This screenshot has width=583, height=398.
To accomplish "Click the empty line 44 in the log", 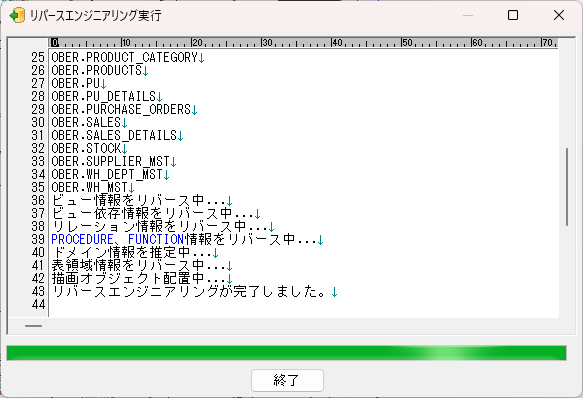I will [x=303, y=305].
